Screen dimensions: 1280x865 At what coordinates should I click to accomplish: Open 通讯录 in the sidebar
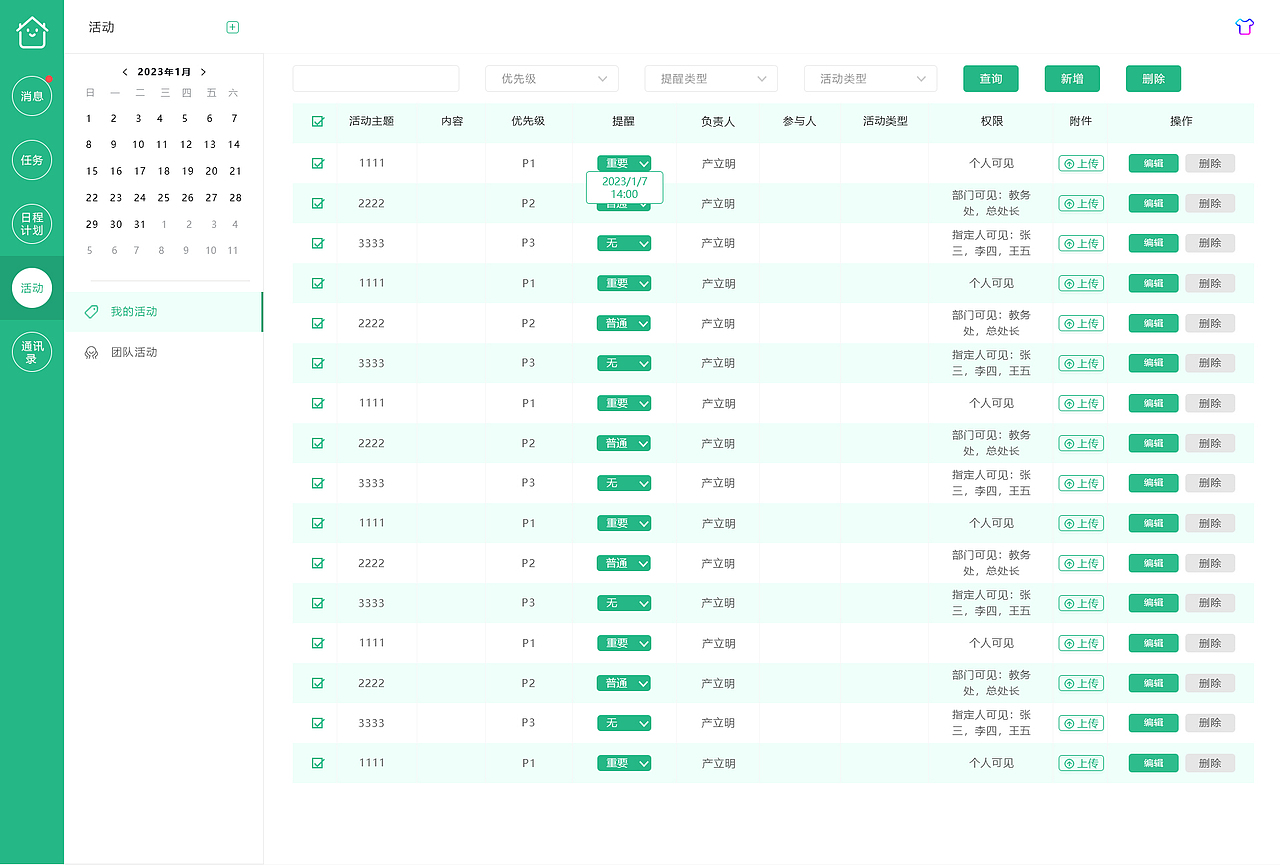[x=32, y=352]
